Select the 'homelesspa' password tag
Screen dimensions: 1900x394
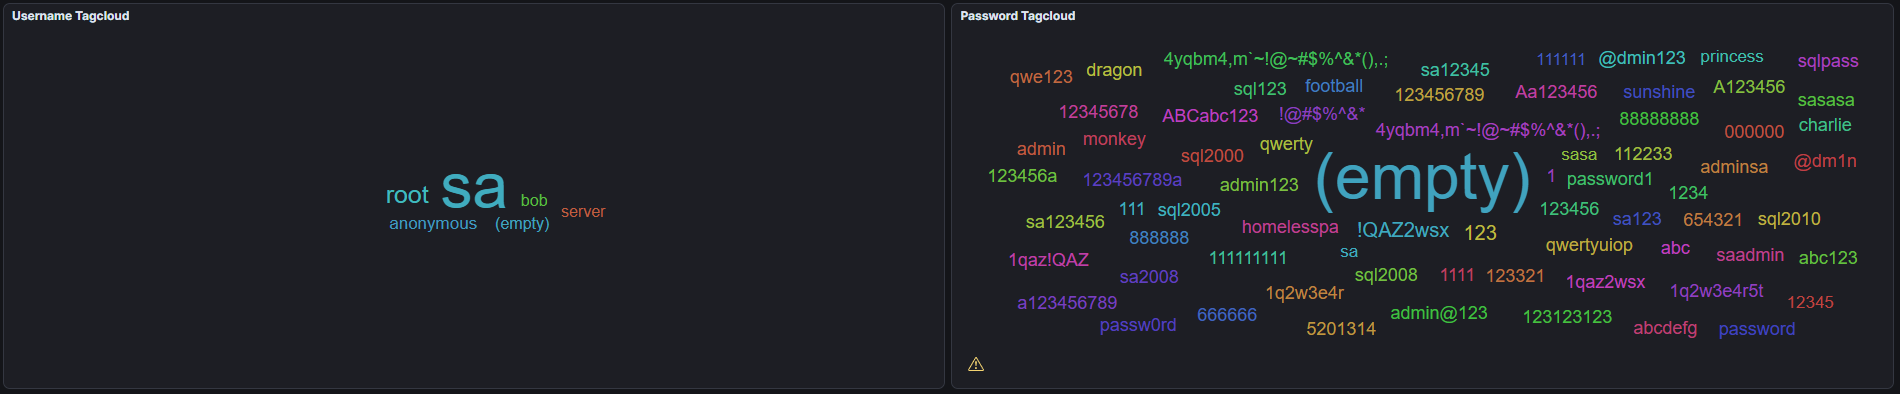pyautogui.click(x=1290, y=228)
